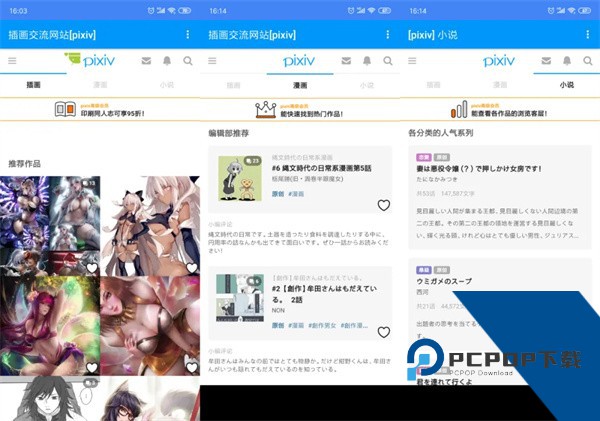
Task: Tap the premium banner with the crown icon
Action: pyautogui.click(x=300, y=109)
